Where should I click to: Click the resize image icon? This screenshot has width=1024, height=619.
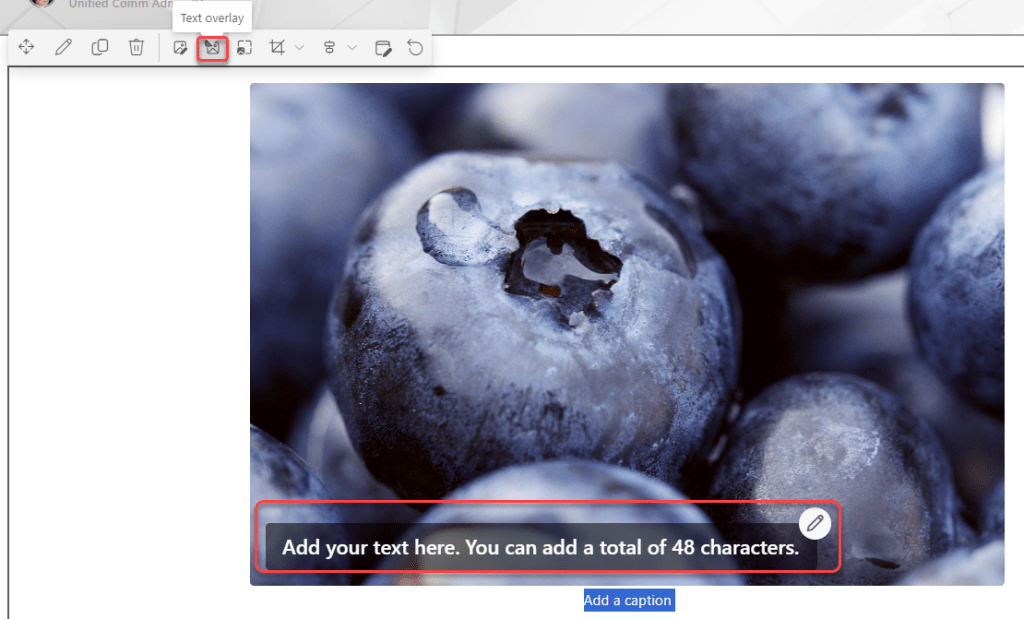click(245, 47)
